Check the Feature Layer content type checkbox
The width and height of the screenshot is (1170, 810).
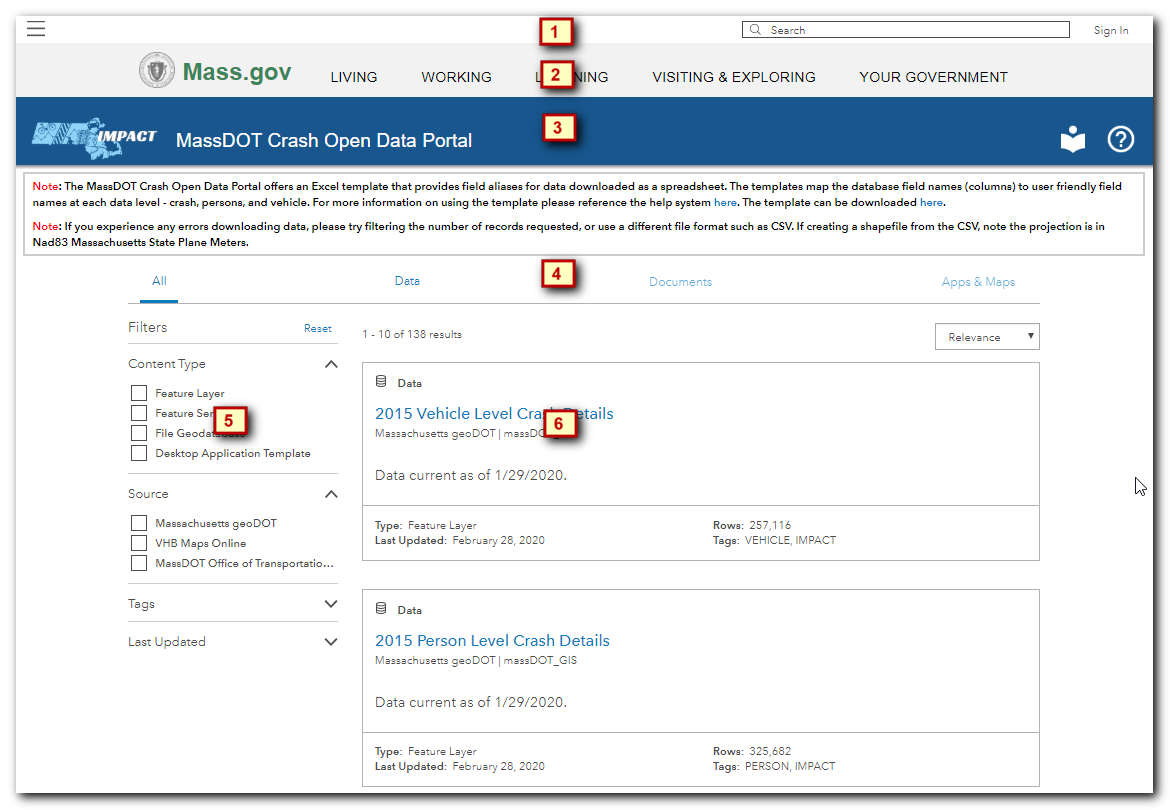pyautogui.click(x=139, y=393)
